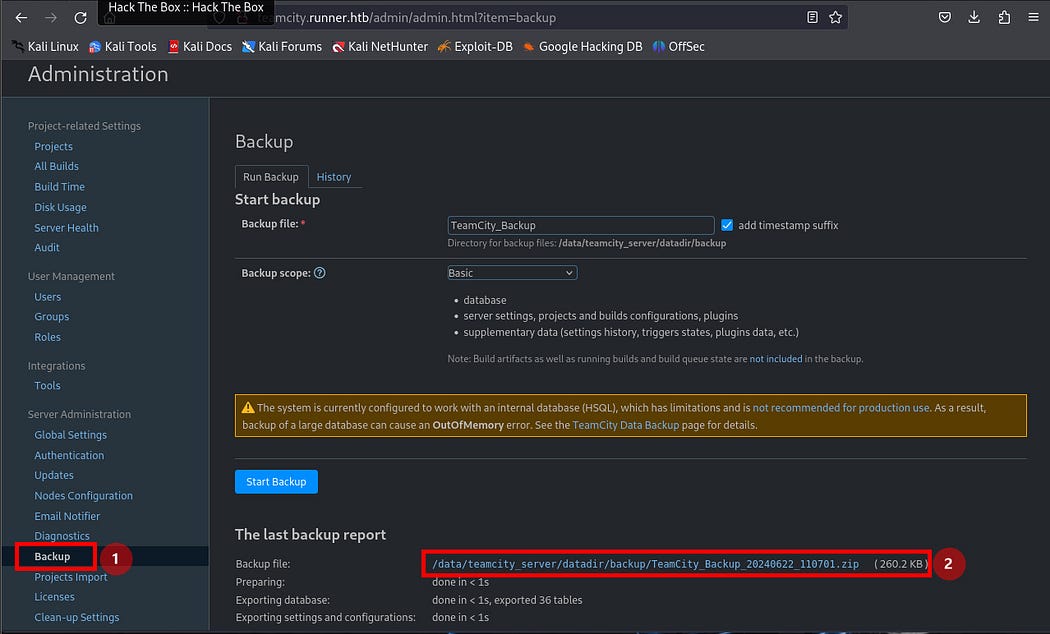Open the 'not included' link in the note

(x=775, y=359)
